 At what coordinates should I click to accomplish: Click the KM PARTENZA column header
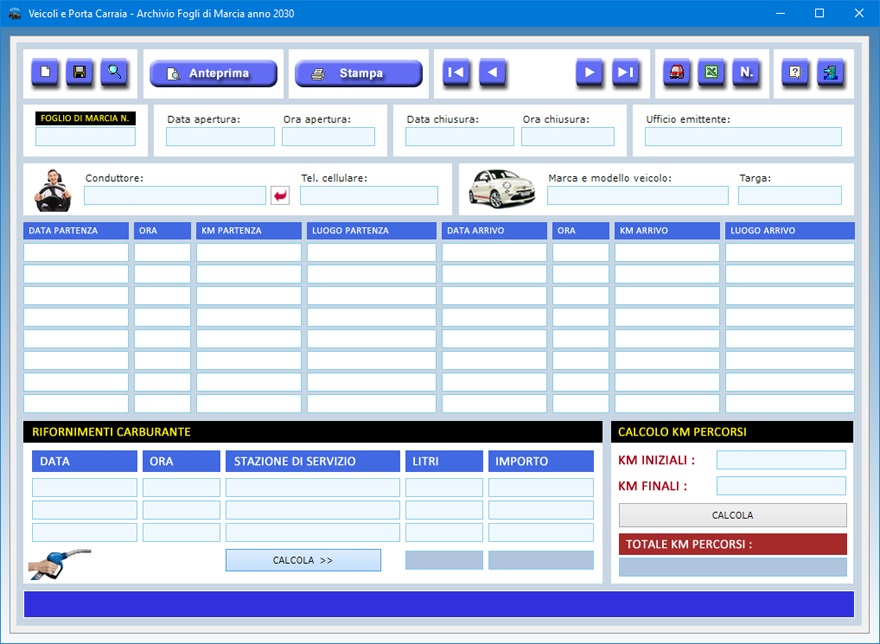[x=249, y=231]
